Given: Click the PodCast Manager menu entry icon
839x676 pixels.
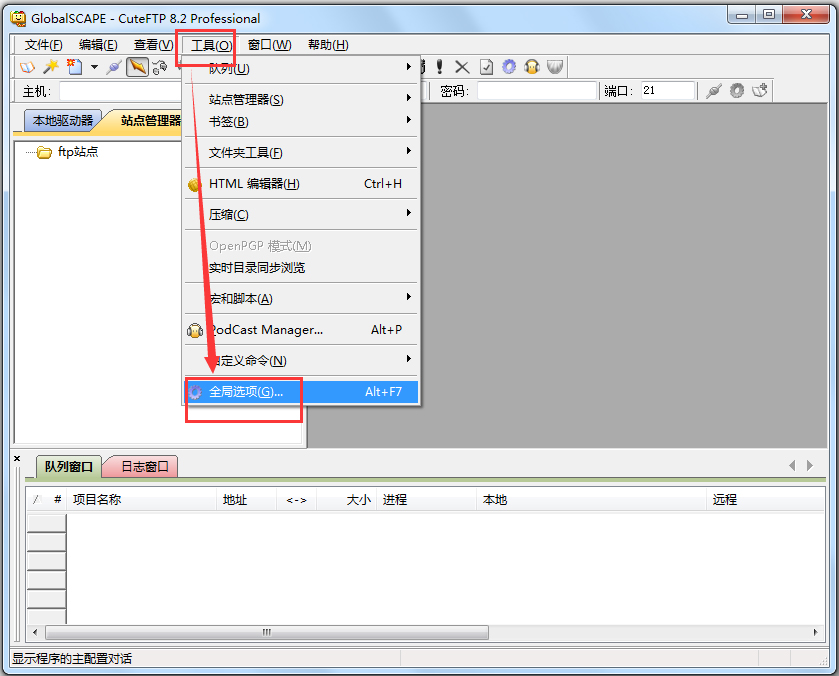Looking at the screenshot, I should [x=195, y=330].
